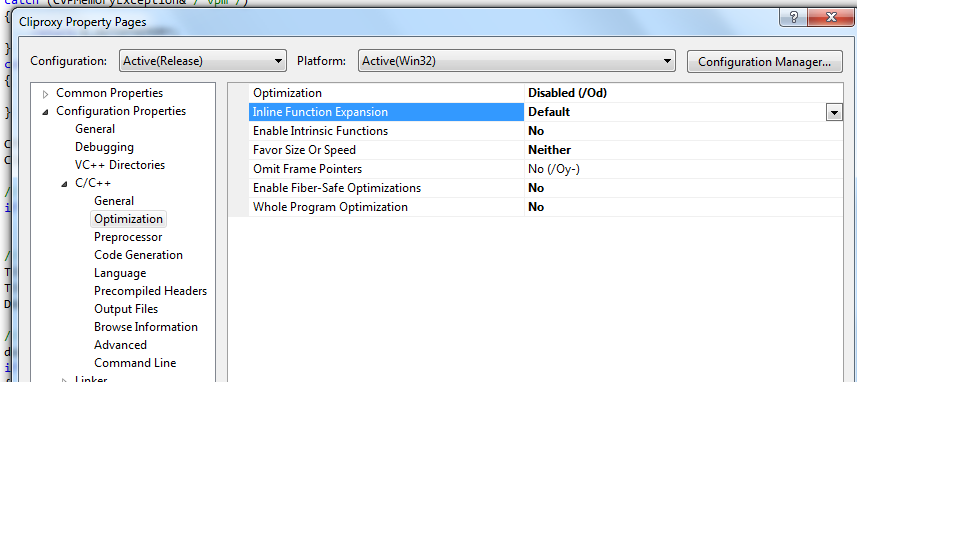Select the Output Files tree item
The width and height of the screenshot is (960, 540).
[126, 309]
